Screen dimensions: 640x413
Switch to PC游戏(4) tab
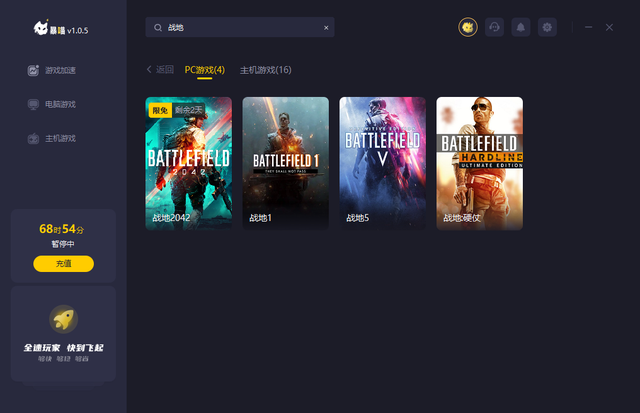point(204,70)
